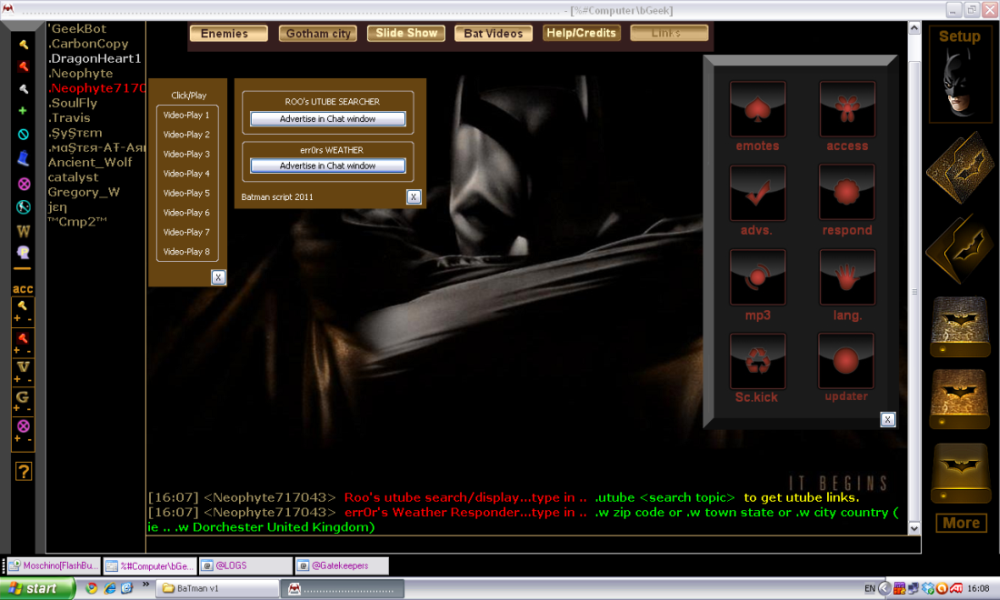
Task: Switch to the Moschino[FlashBu... window tab
Action: (54, 566)
